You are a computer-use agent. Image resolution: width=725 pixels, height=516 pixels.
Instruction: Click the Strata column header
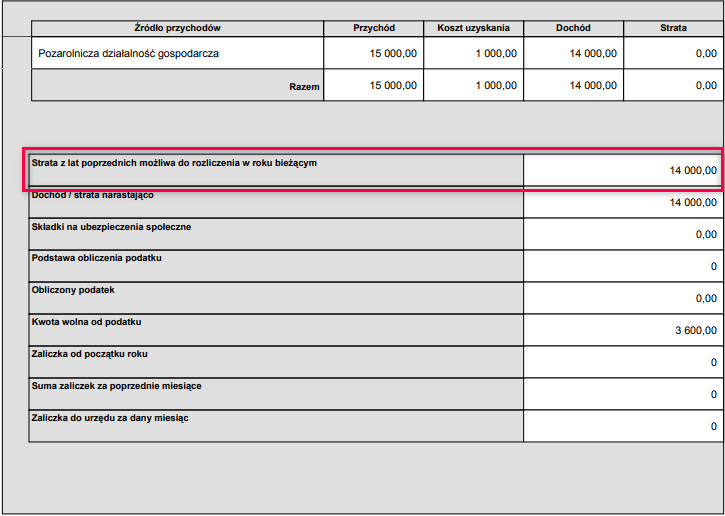point(673,28)
